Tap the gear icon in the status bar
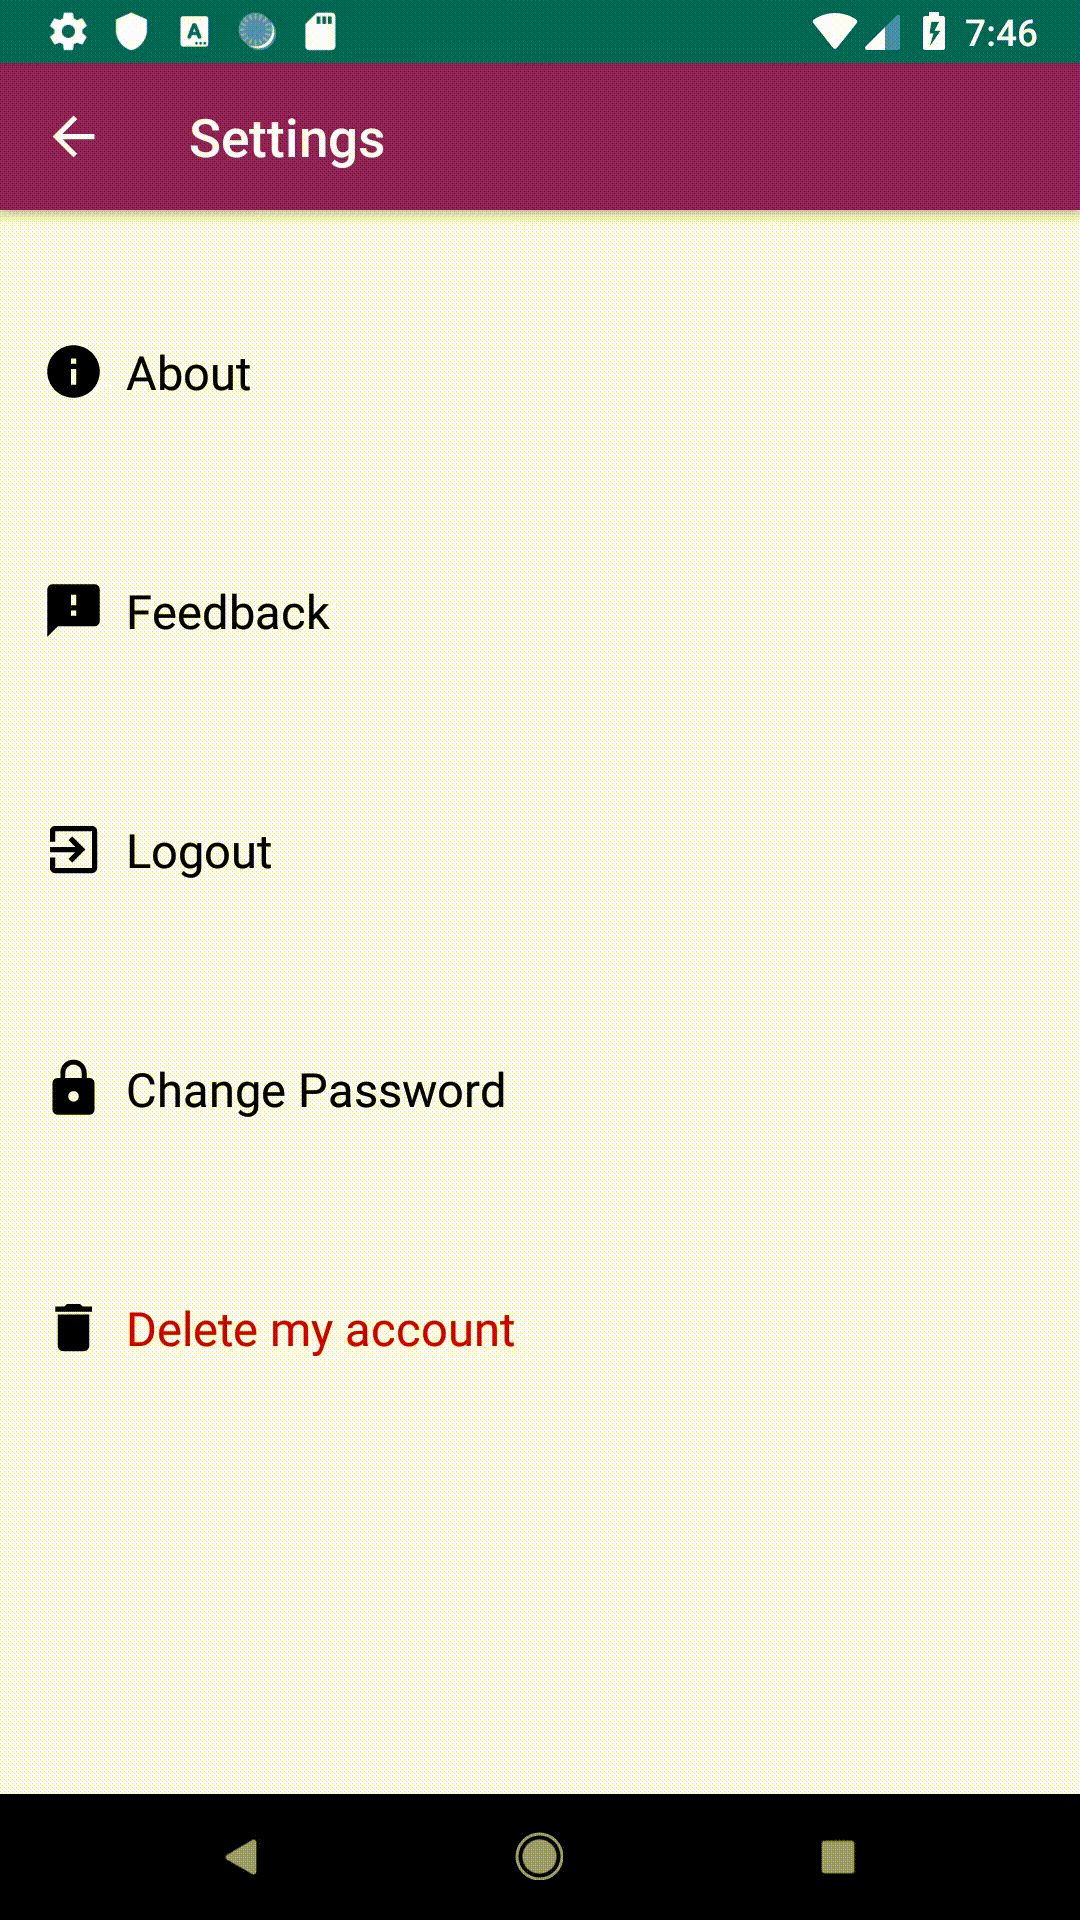Image resolution: width=1080 pixels, height=1920 pixels. tap(67, 33)
